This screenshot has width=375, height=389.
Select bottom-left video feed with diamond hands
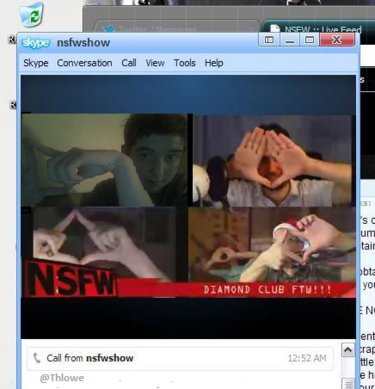(x=105, y=243)
